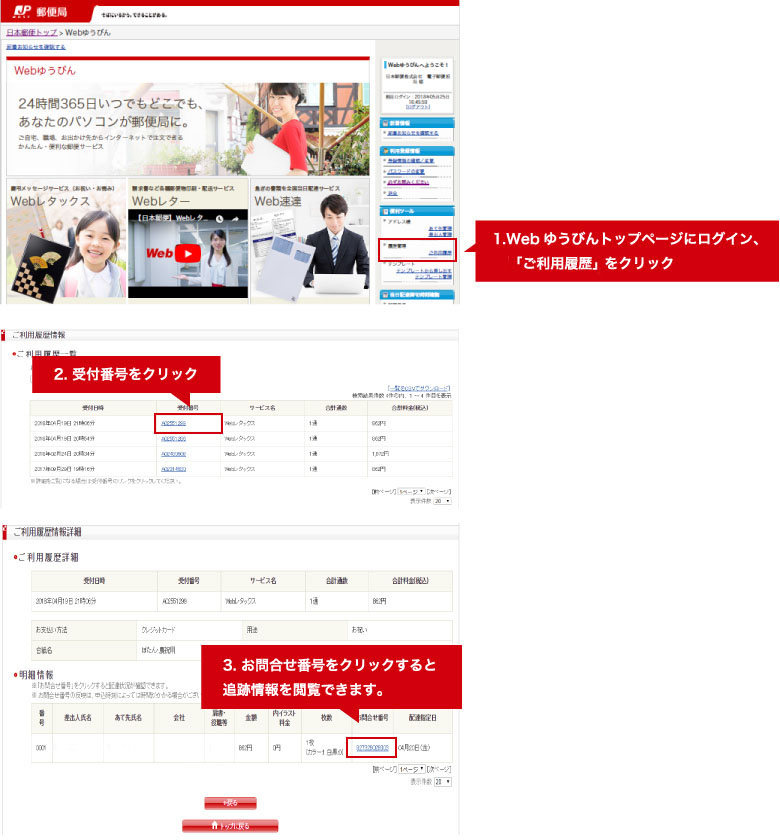This screenshot has width=780, height=840.
Task: Click the ご利用履歴 link in sidebar
Action: click(x=440, y=253)
